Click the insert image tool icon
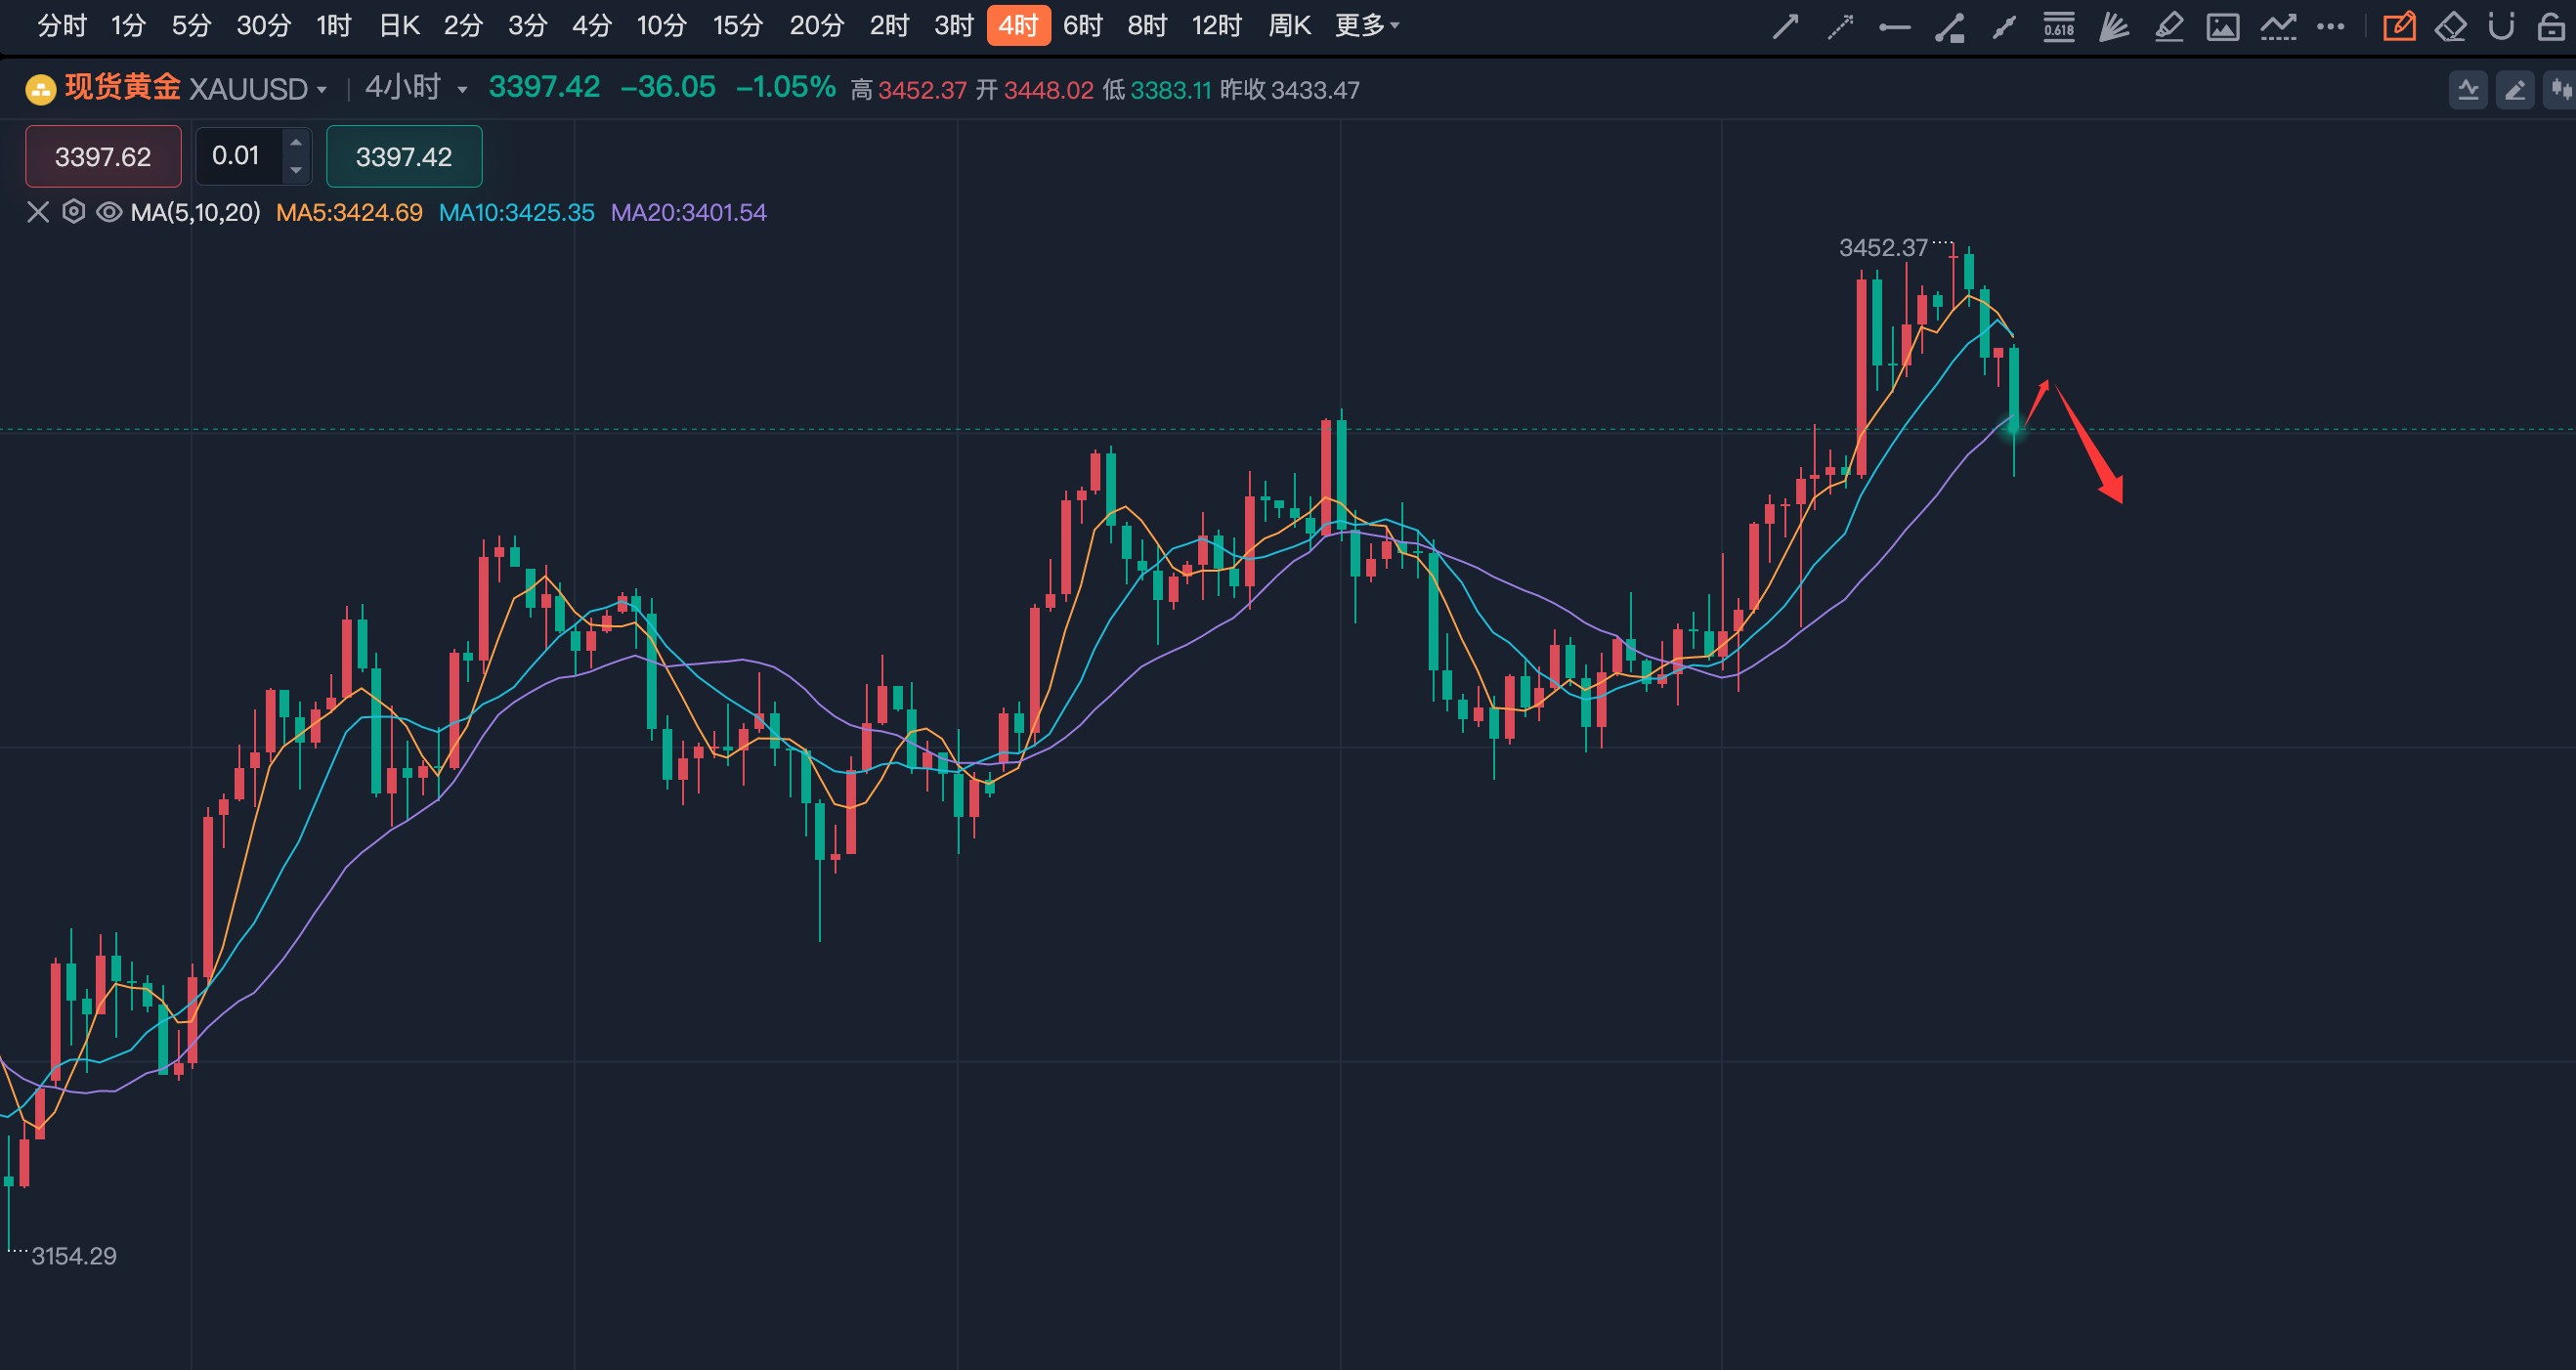 click(x=2222, y=26)
